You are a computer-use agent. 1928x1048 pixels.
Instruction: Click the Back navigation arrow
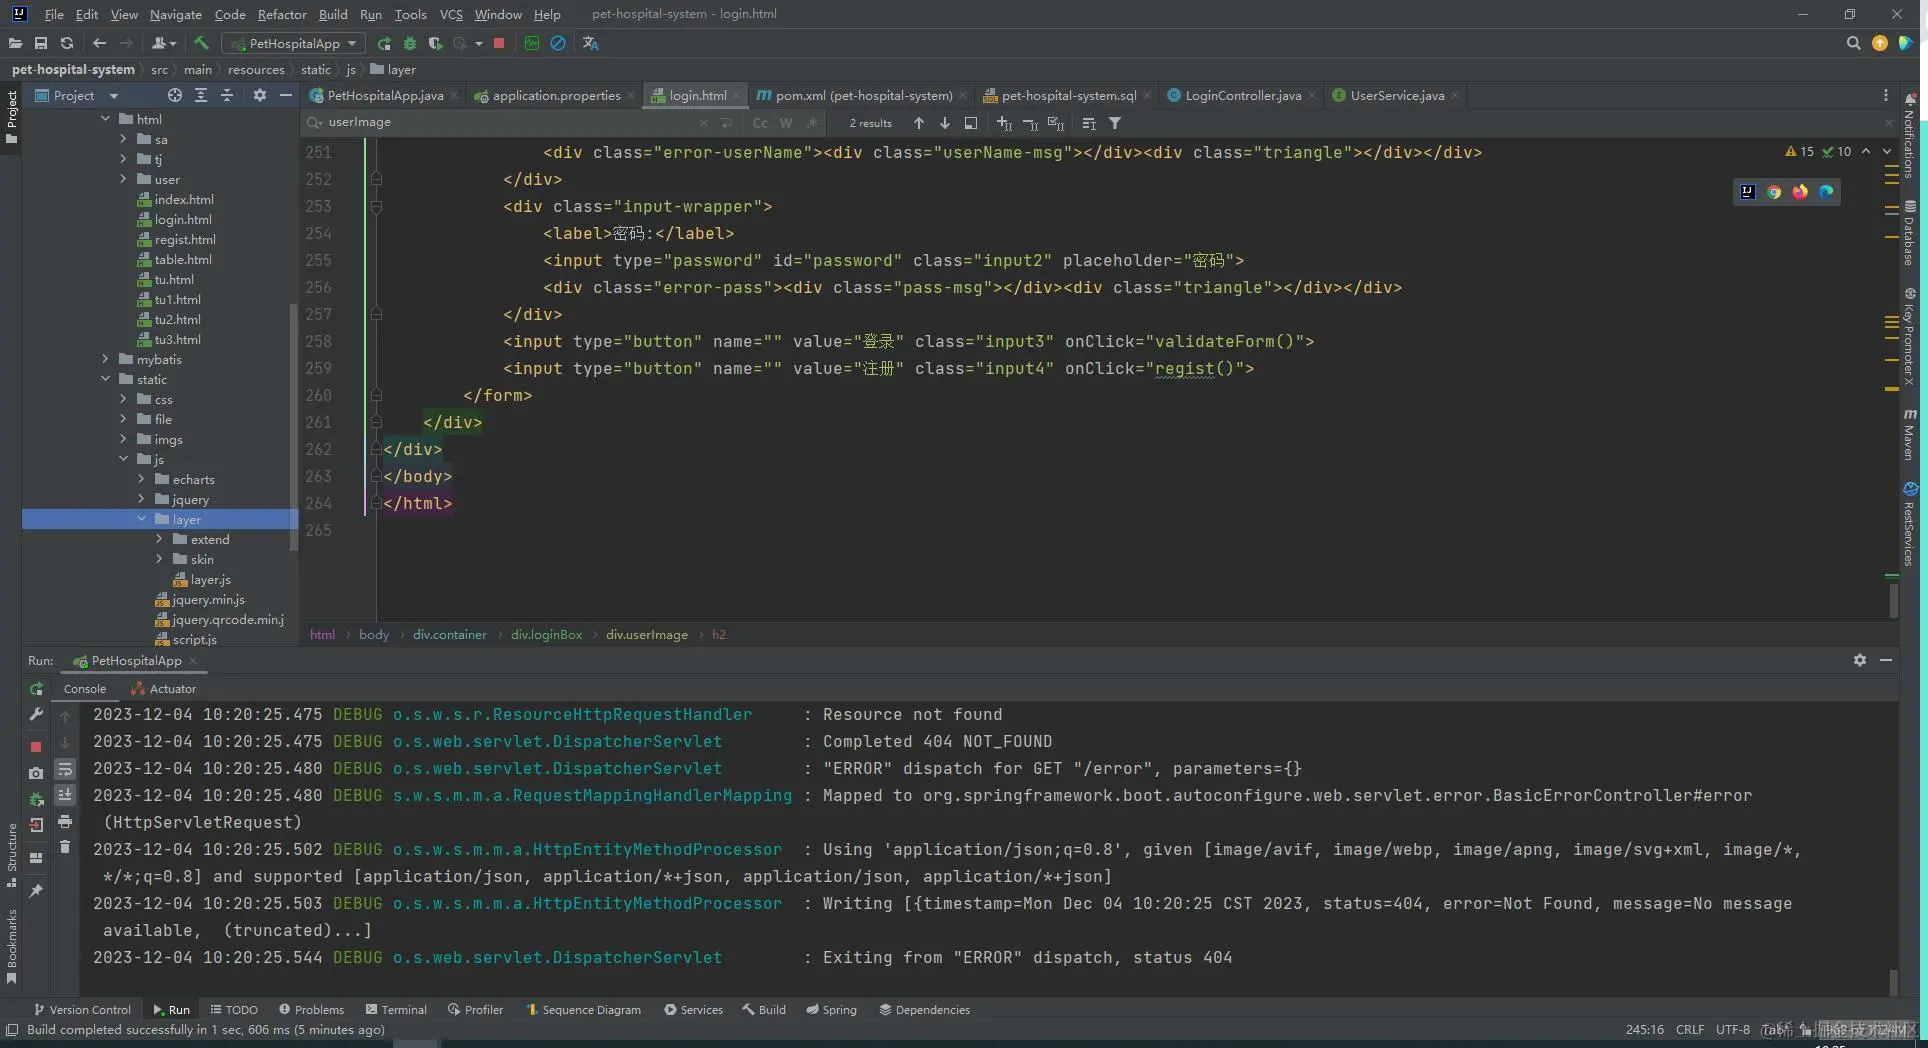pos(99,43)
